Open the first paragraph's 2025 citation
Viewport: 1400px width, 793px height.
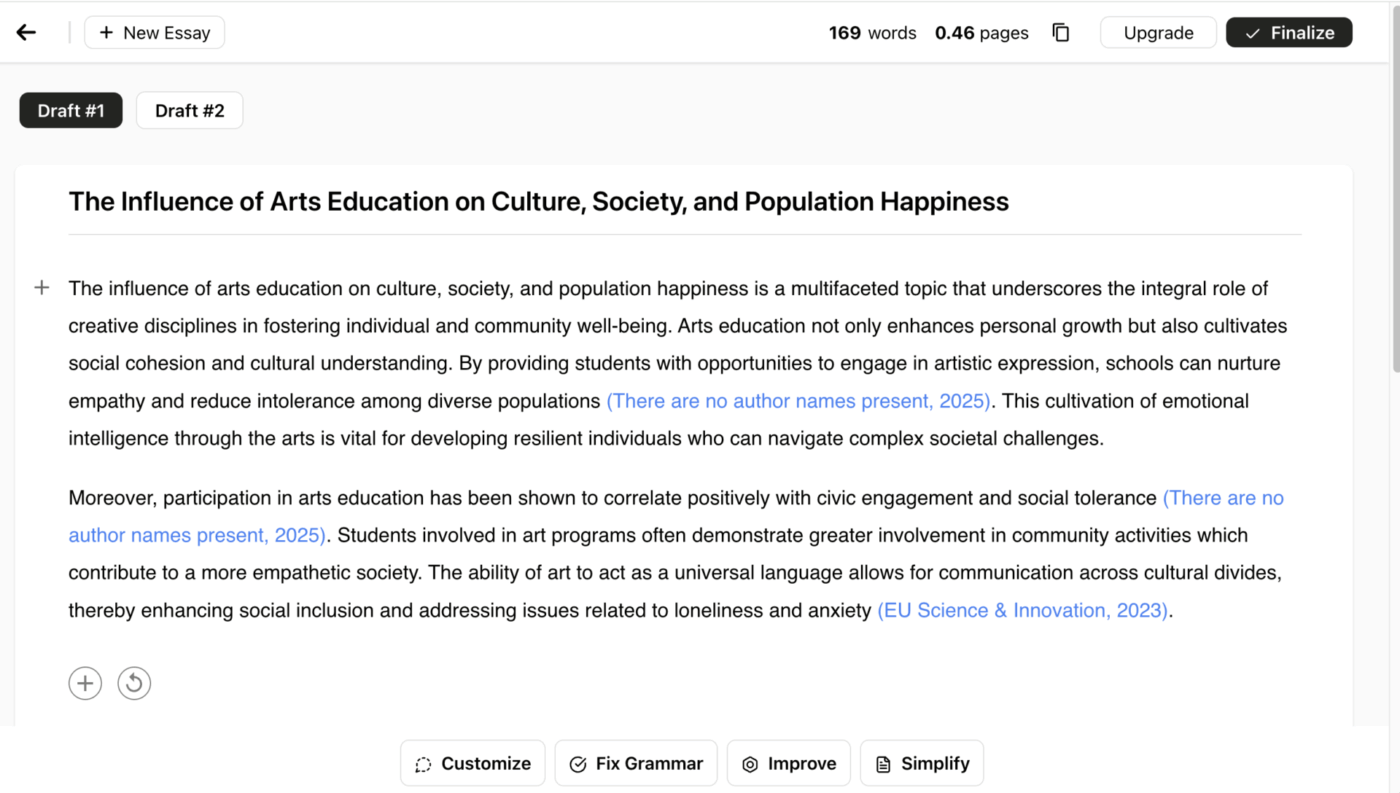[798, 401]
